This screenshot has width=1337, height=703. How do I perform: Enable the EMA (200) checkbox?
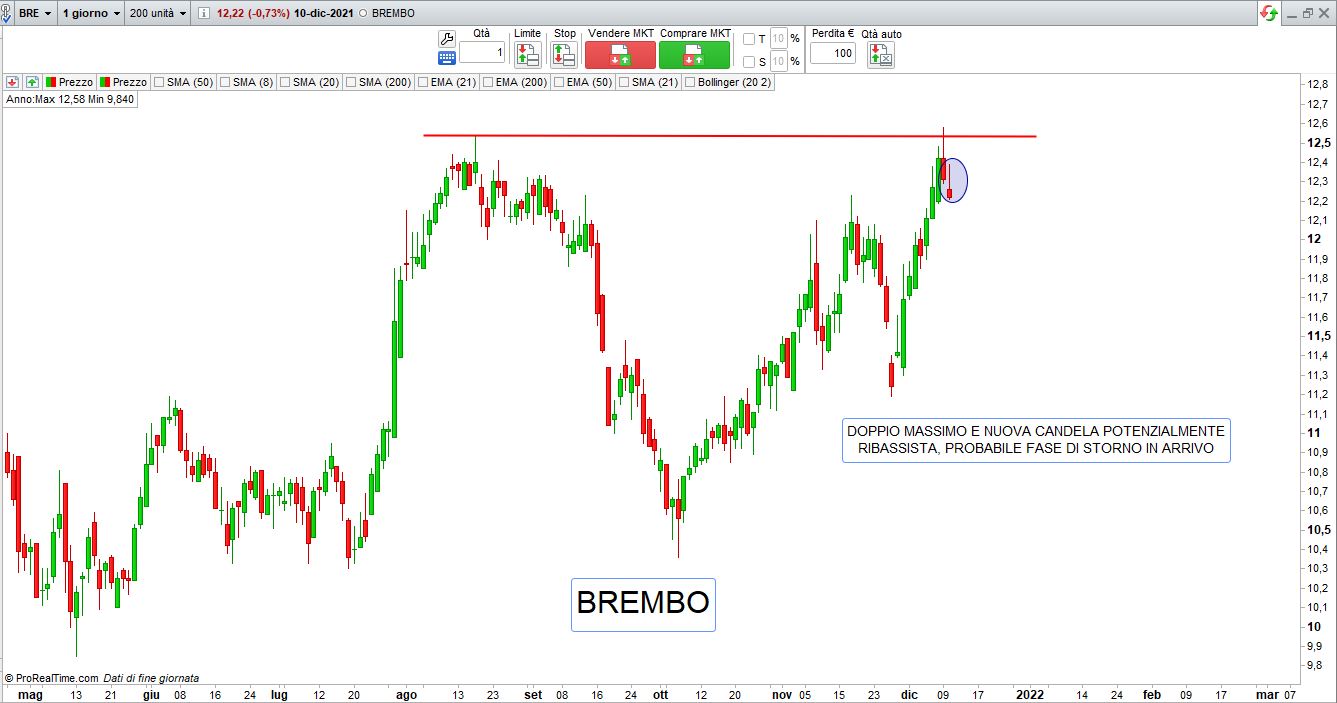(x=488, y=82)
